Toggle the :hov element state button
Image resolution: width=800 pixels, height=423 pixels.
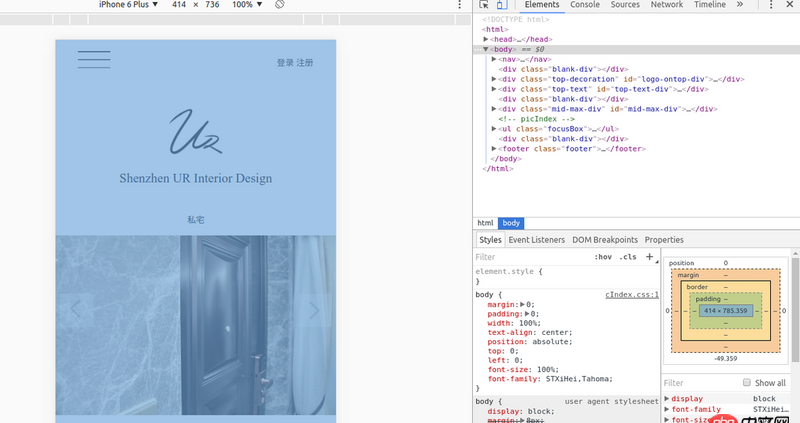point(603,257)
